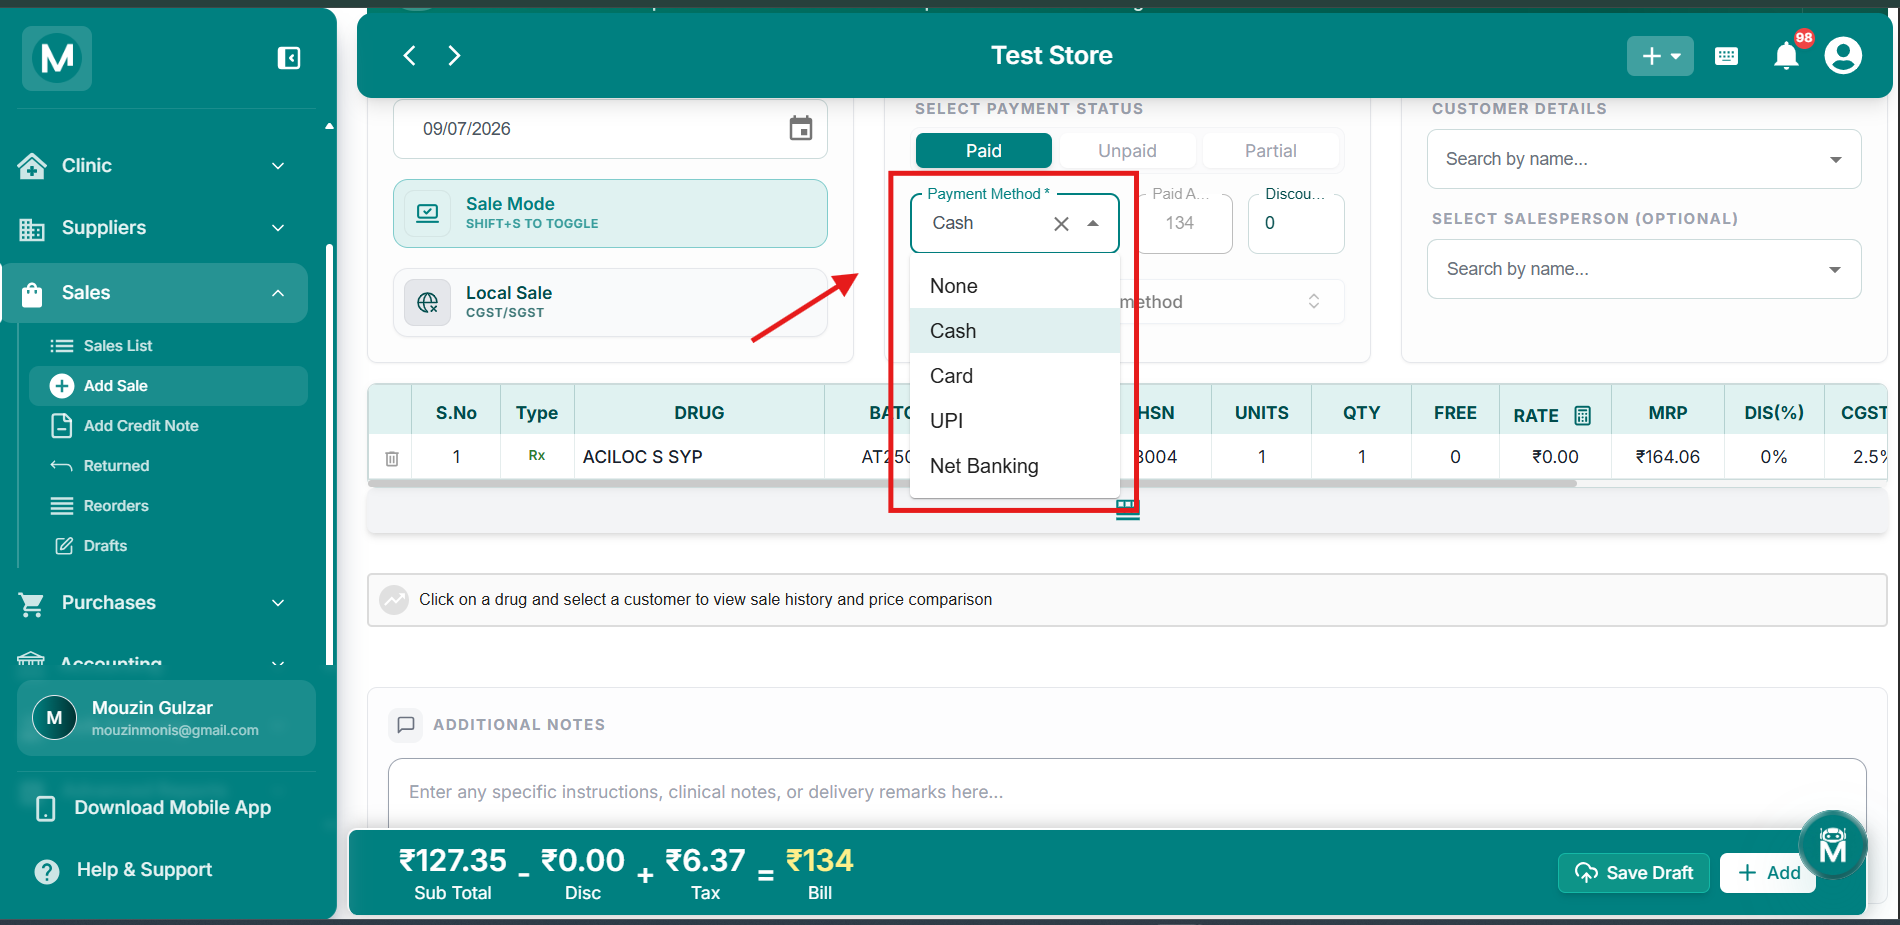
Task: Delete row 1 with trash icon
Action: [x=392, y=458]
